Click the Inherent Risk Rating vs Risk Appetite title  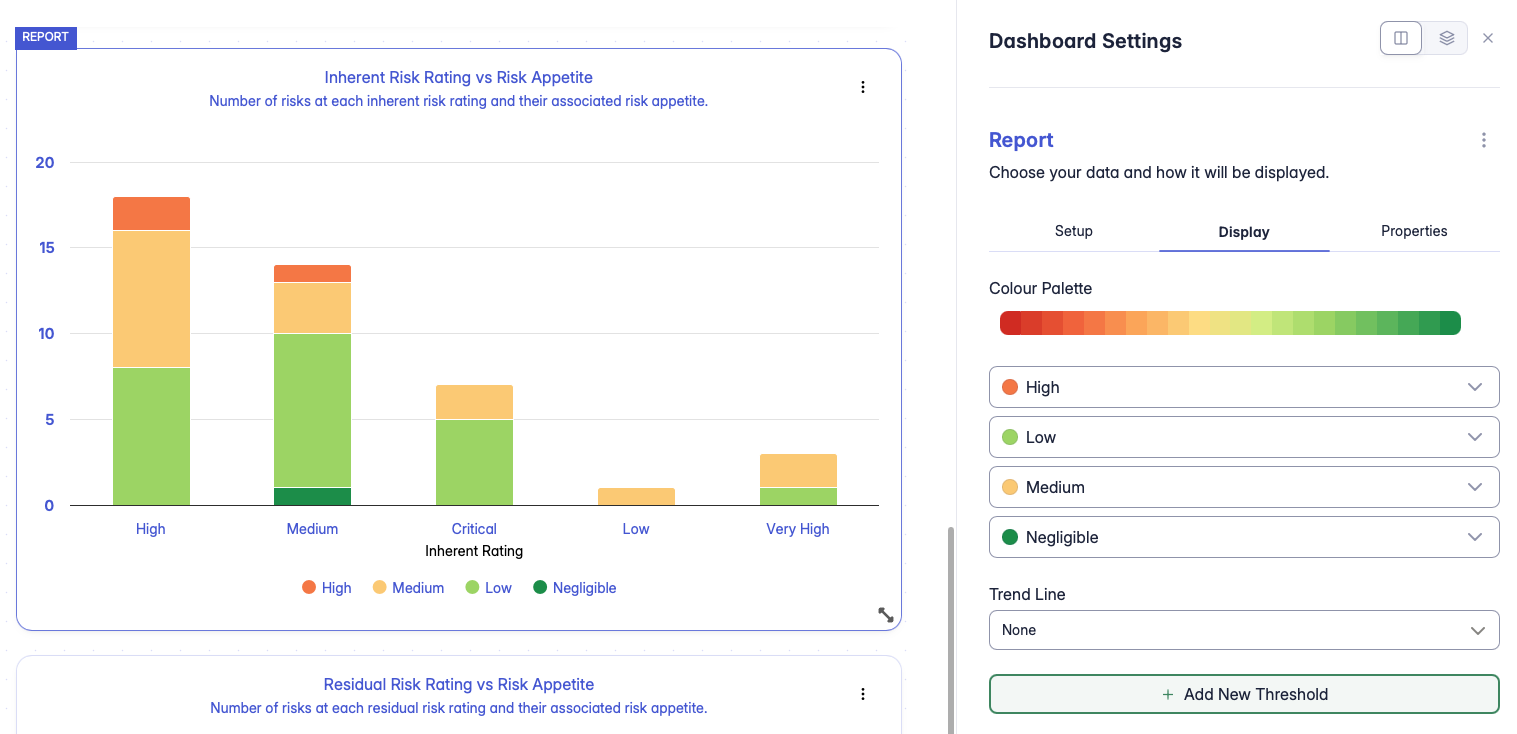coord(458,77)
